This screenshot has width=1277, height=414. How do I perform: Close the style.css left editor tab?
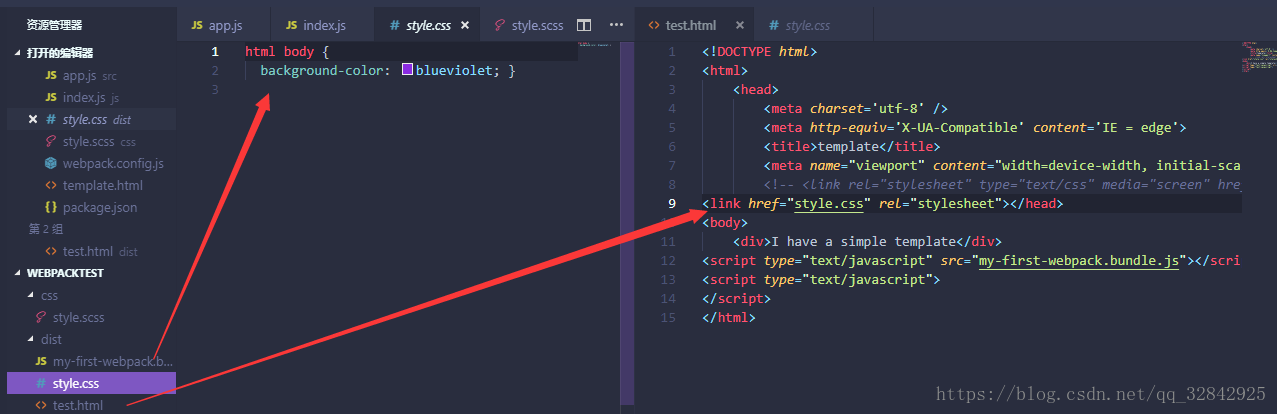coord(467,25)
